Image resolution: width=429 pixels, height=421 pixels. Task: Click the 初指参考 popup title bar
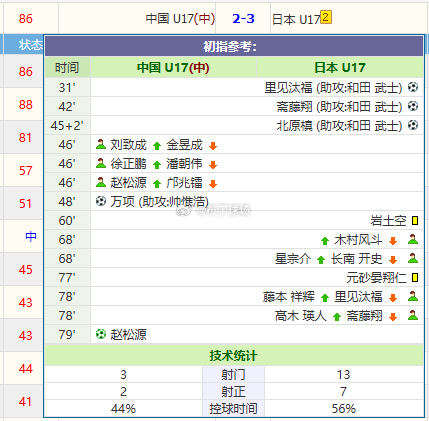[234, 47]
